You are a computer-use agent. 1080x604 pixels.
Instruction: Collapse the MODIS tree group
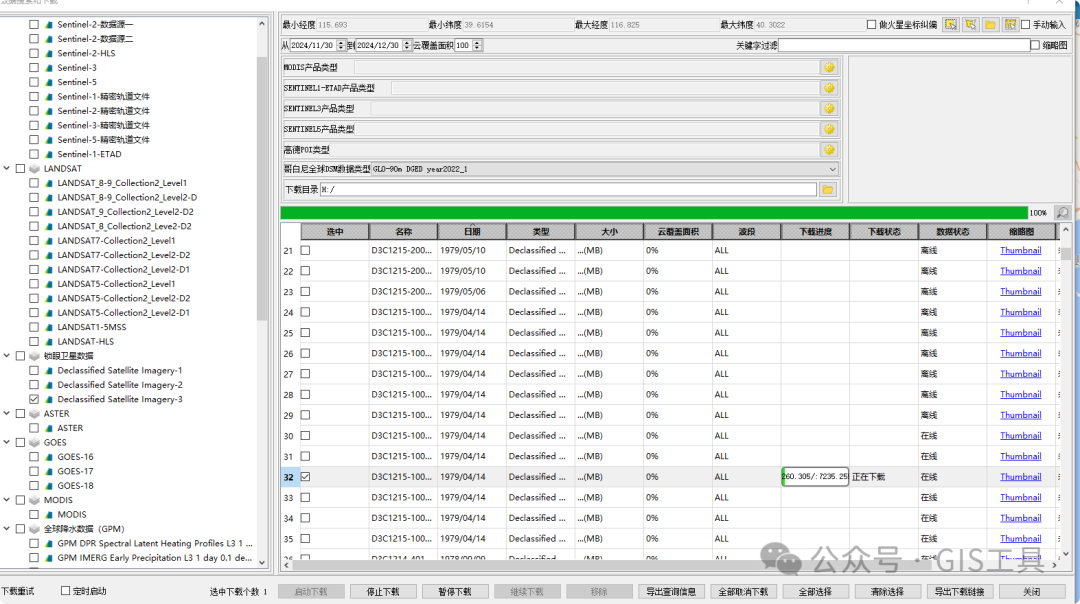[x=7, y=501]
